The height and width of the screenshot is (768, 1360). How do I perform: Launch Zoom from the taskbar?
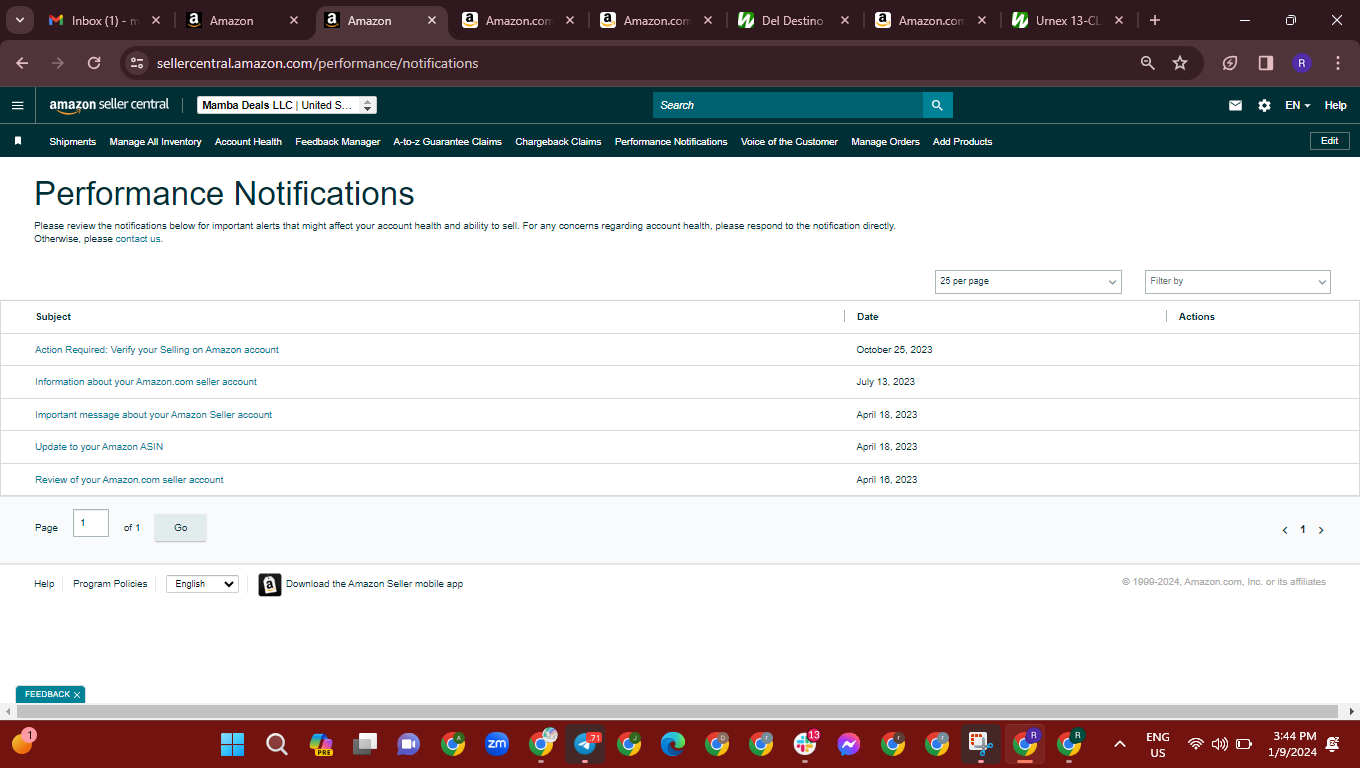(497, 744)
